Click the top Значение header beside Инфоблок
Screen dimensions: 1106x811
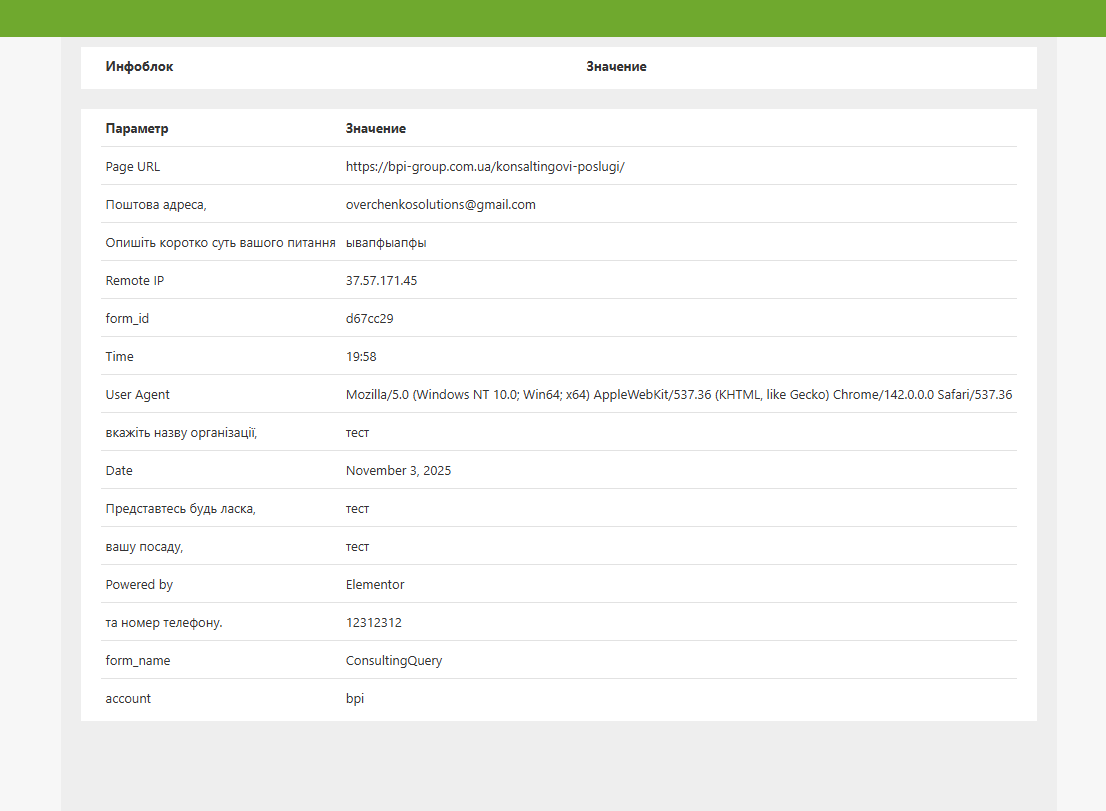click(616, 66)
